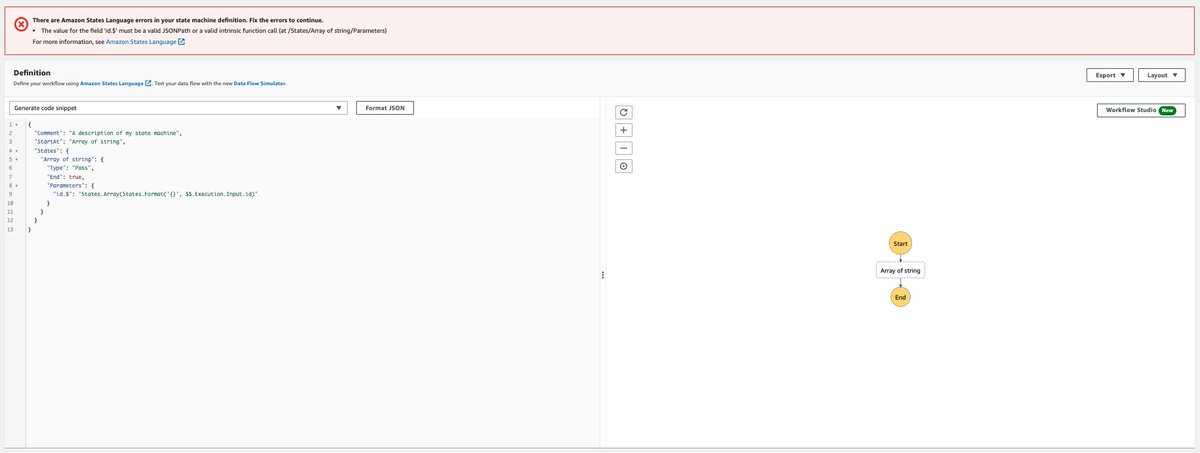The width and height of the screenshot is (1200, 453).
Task: Zoom in on the workflow graph
Action: 623,130
